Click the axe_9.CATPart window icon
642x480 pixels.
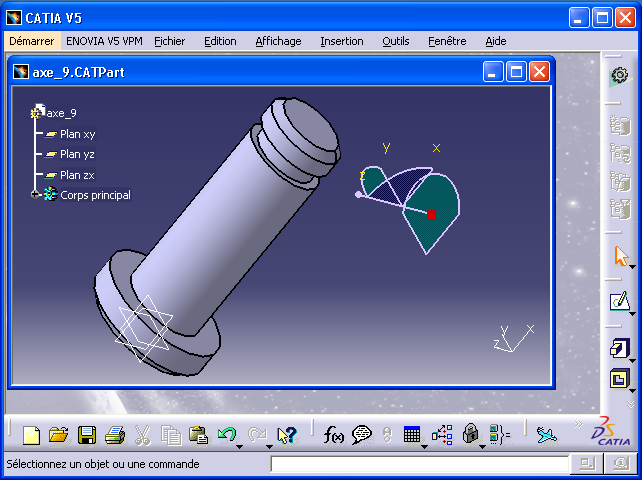coord(21,72)
